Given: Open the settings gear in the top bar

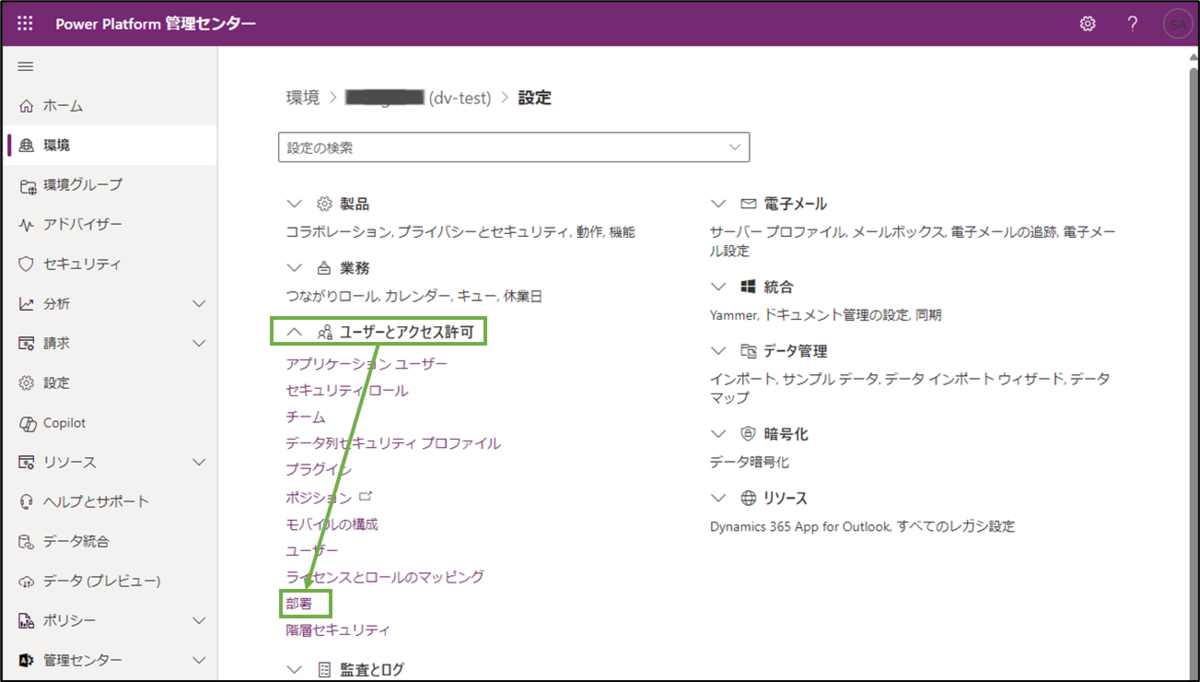Looking at the screenshot, I should (1087, 23).
